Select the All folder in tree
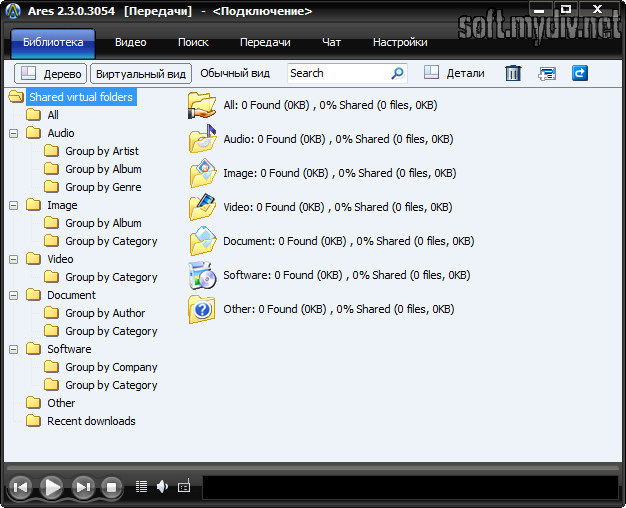The width and height of the screenshot is (626, 508). 53,115
